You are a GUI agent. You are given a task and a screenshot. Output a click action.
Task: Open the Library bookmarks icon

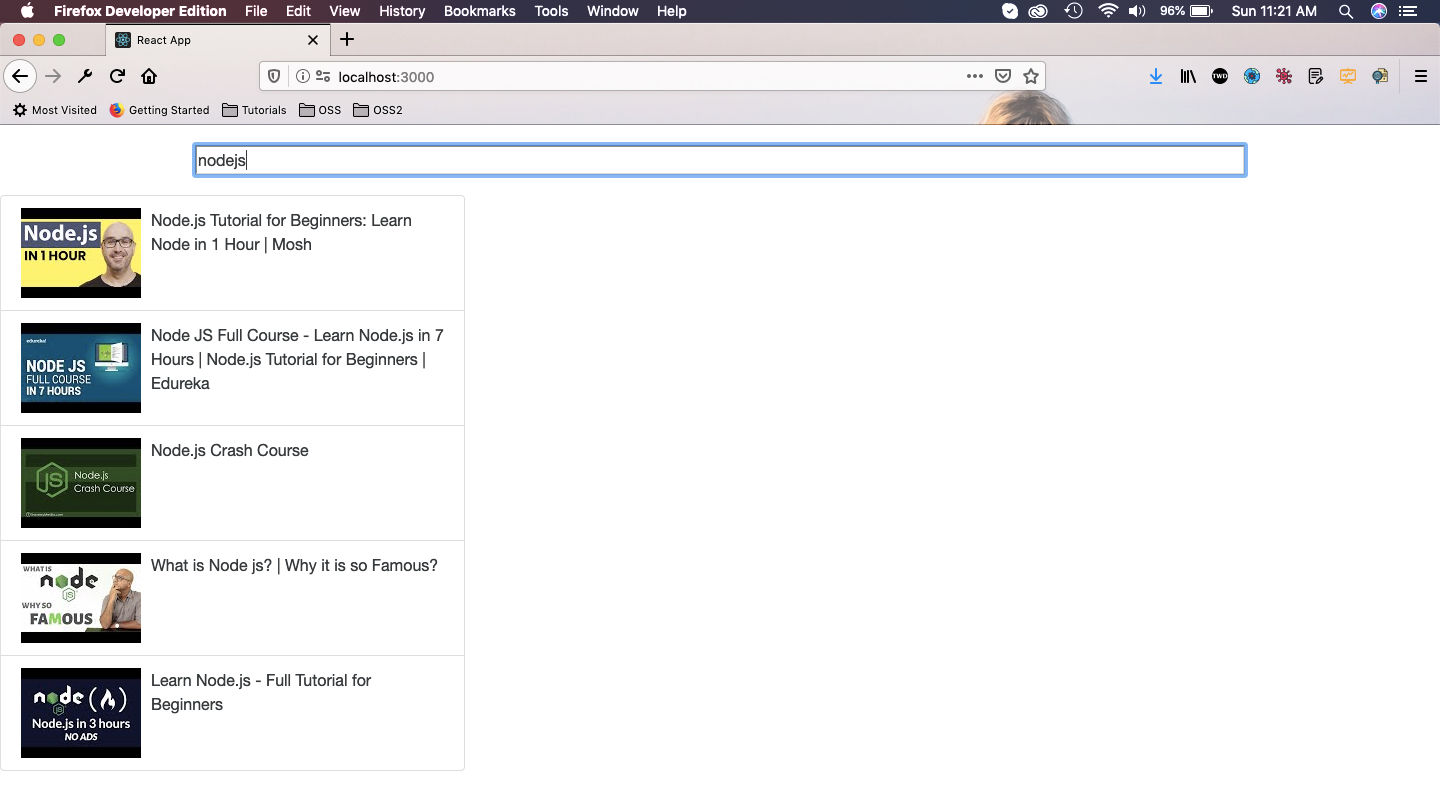point(1188,76)
